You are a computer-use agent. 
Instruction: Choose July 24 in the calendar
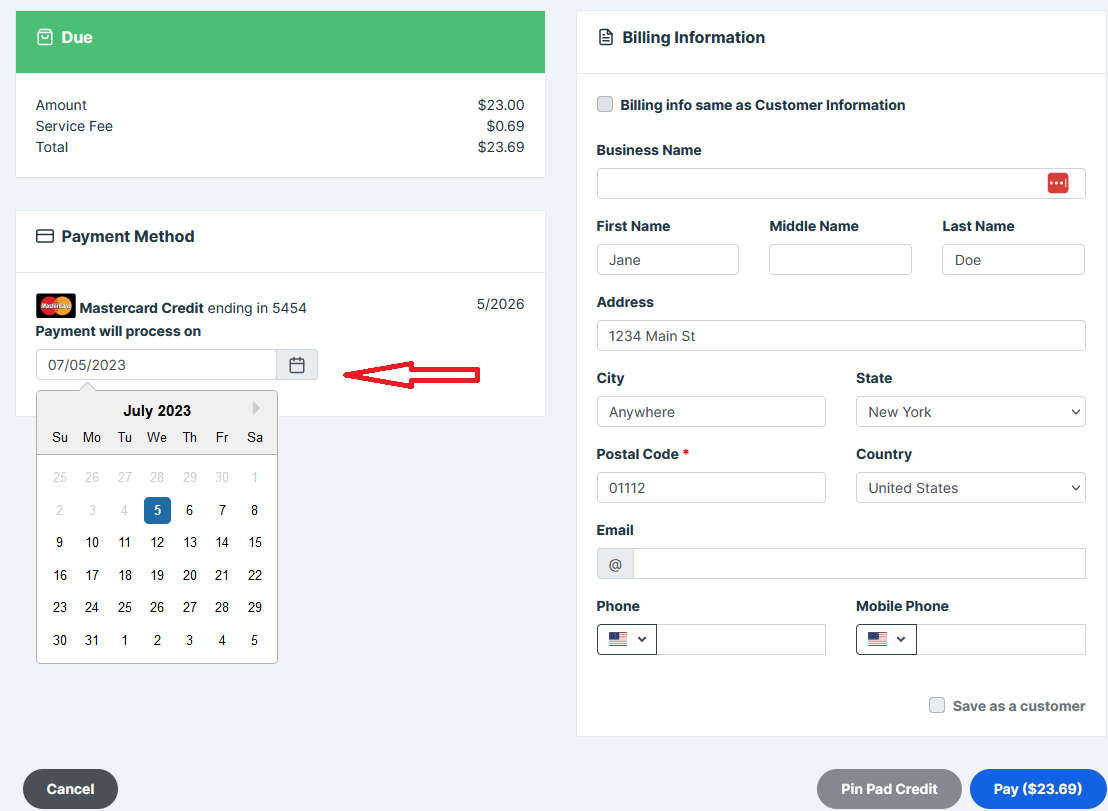(x=92, y=608)
